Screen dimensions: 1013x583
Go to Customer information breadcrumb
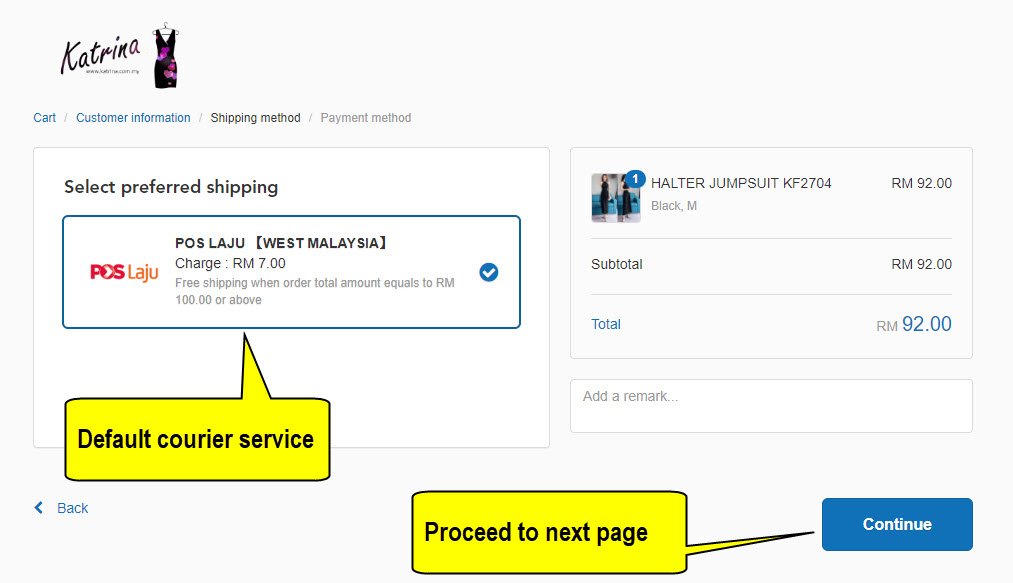133,118
